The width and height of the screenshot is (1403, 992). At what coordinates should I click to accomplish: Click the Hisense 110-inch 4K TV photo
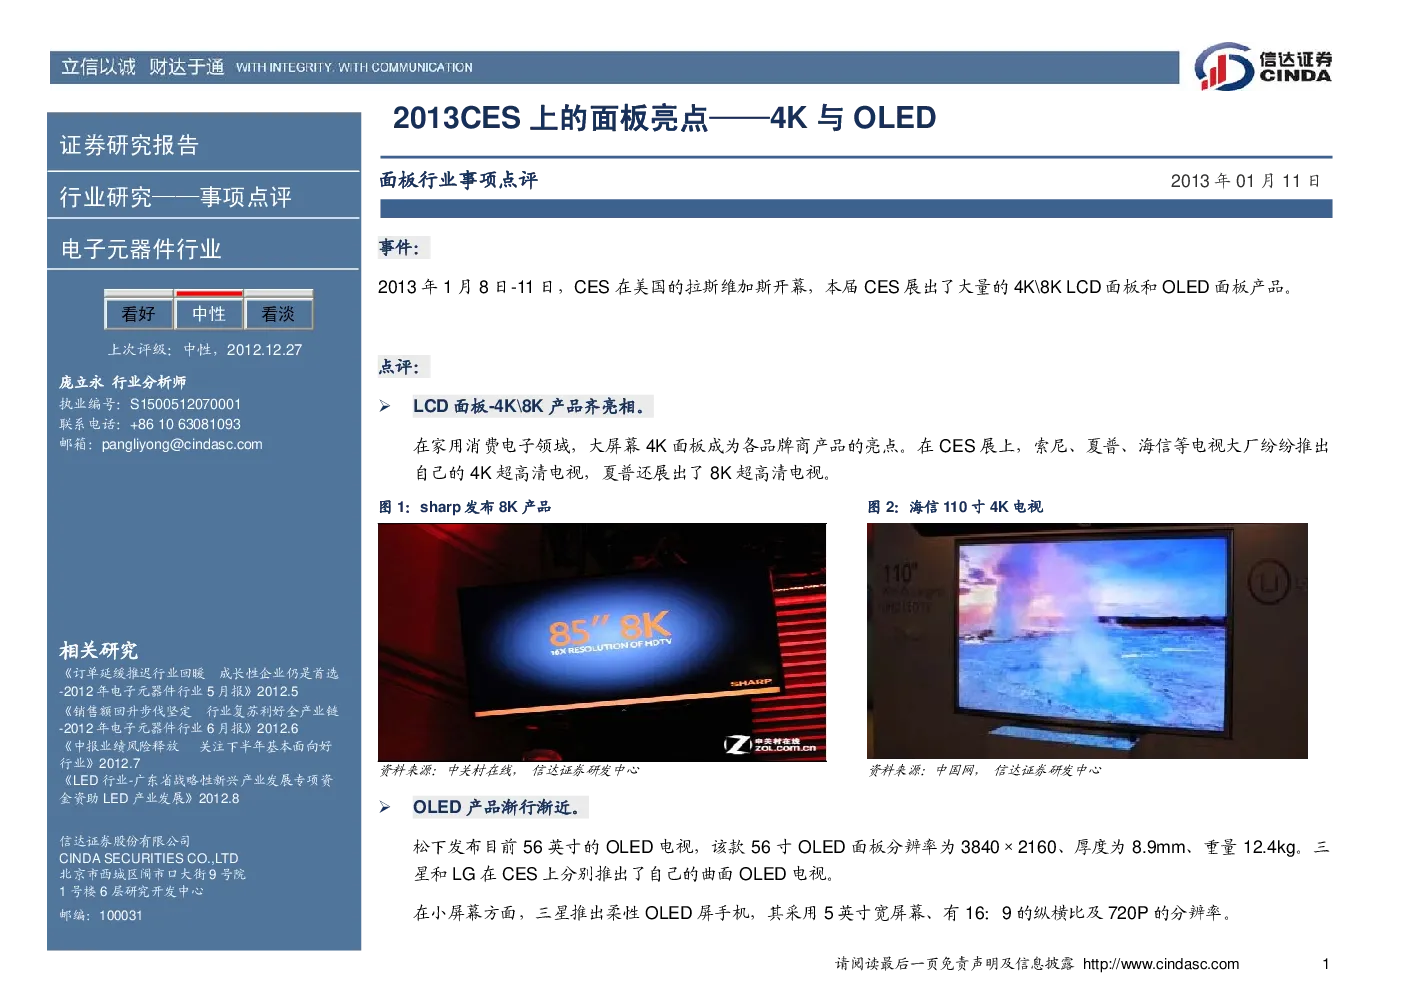1087,641
